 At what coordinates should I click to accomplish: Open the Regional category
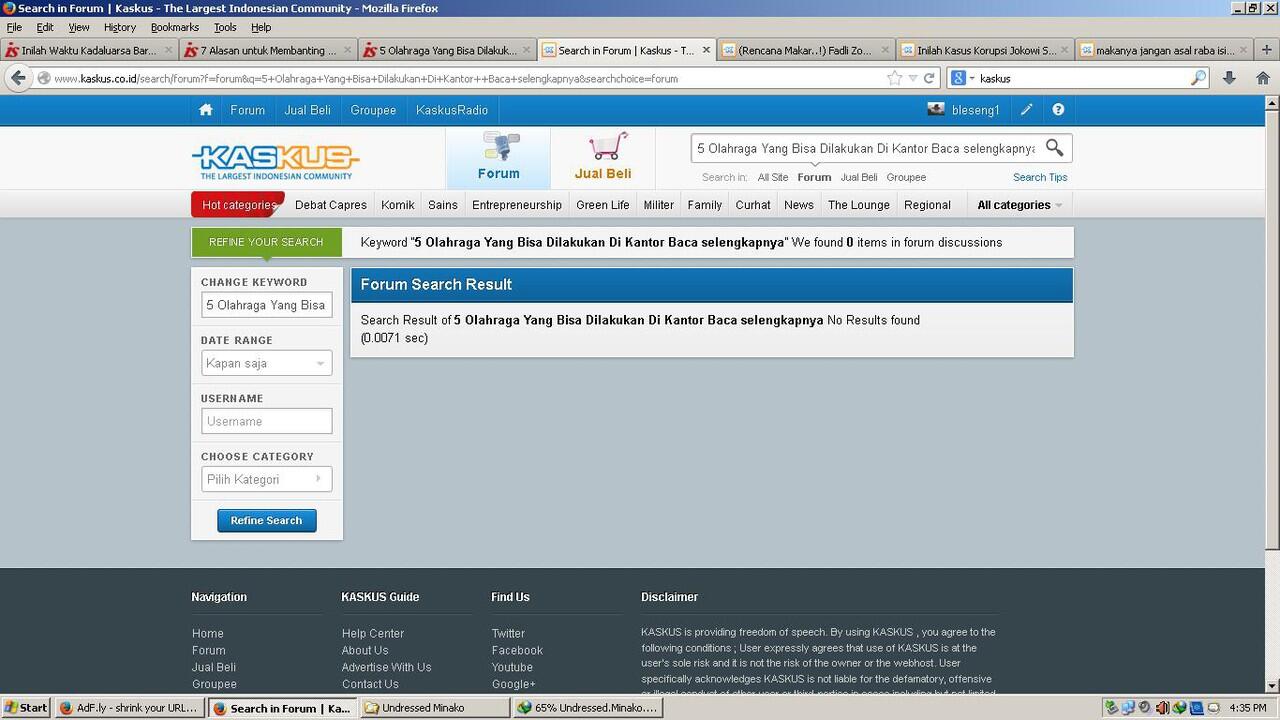927,205
